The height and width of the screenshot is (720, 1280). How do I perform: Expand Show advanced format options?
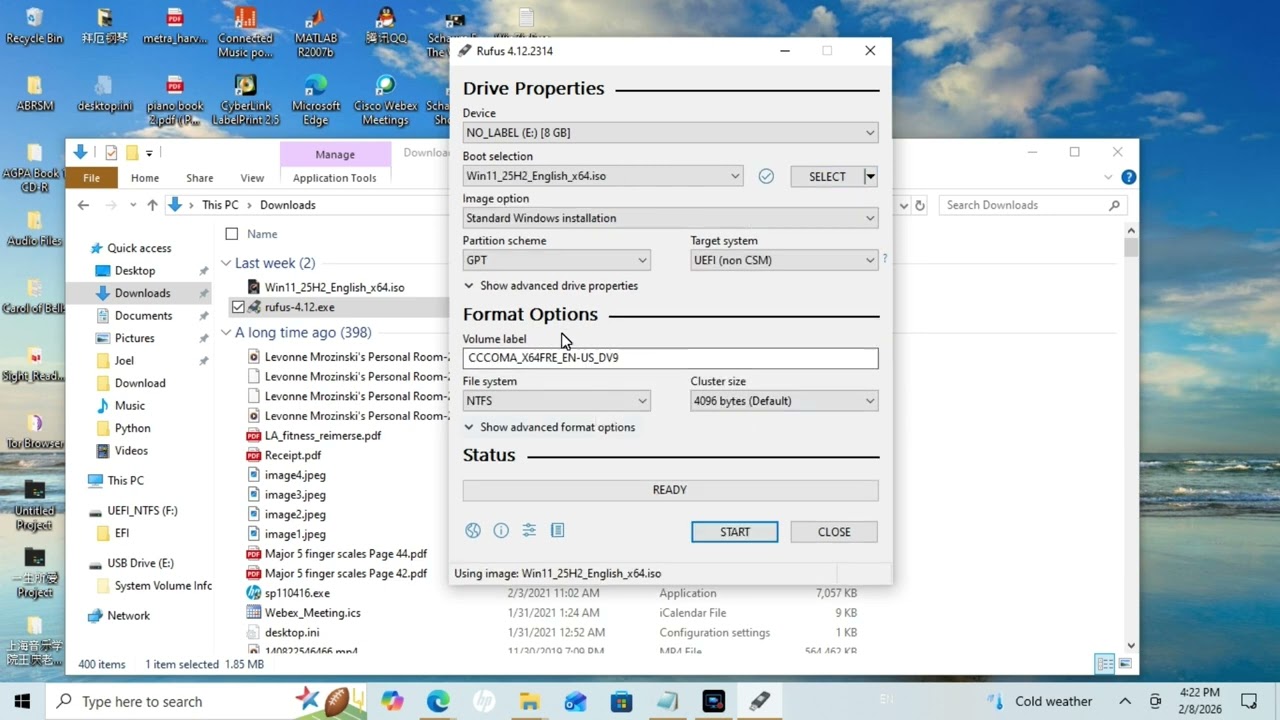pyautogui.click(x=549, y=427)
